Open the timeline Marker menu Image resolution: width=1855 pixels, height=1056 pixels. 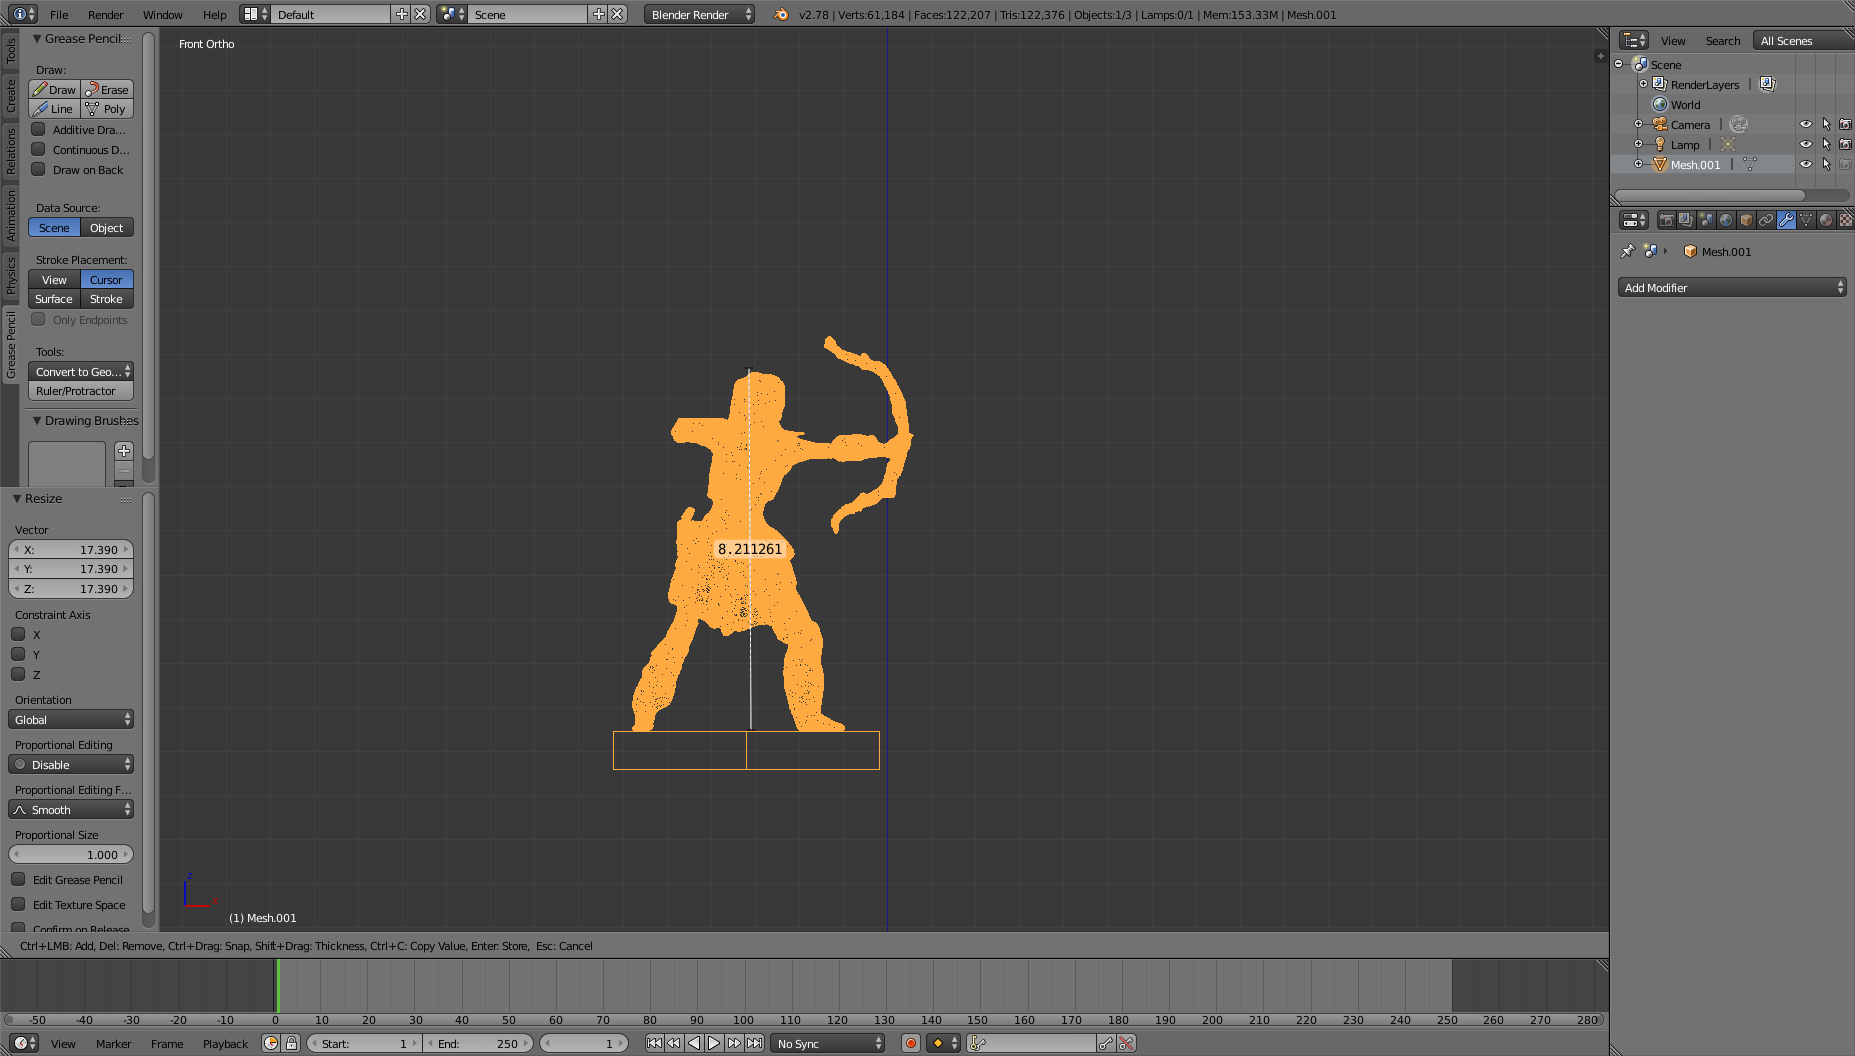coord(113,1043)
